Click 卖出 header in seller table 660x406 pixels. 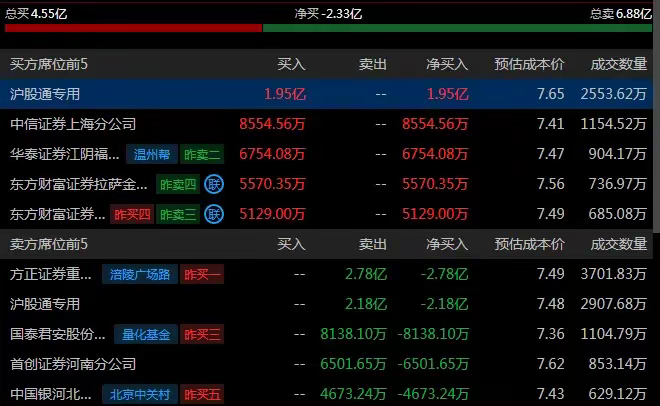pyautogui.click(x=373, y=244)
